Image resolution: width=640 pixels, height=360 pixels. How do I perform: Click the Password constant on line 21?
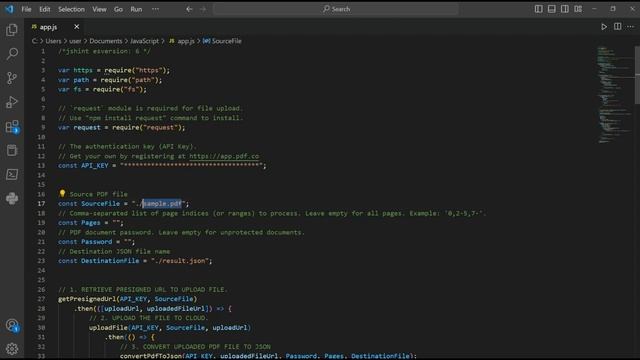pyautogui.click(x=96, y=242)
